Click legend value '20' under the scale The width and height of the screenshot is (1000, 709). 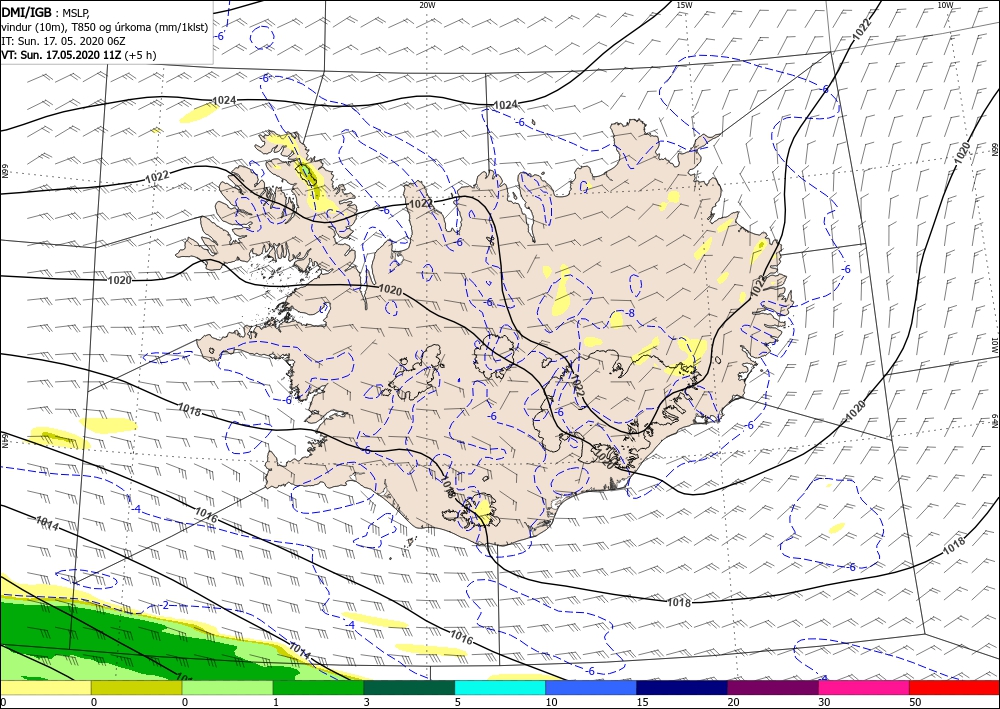coord(733,702)
